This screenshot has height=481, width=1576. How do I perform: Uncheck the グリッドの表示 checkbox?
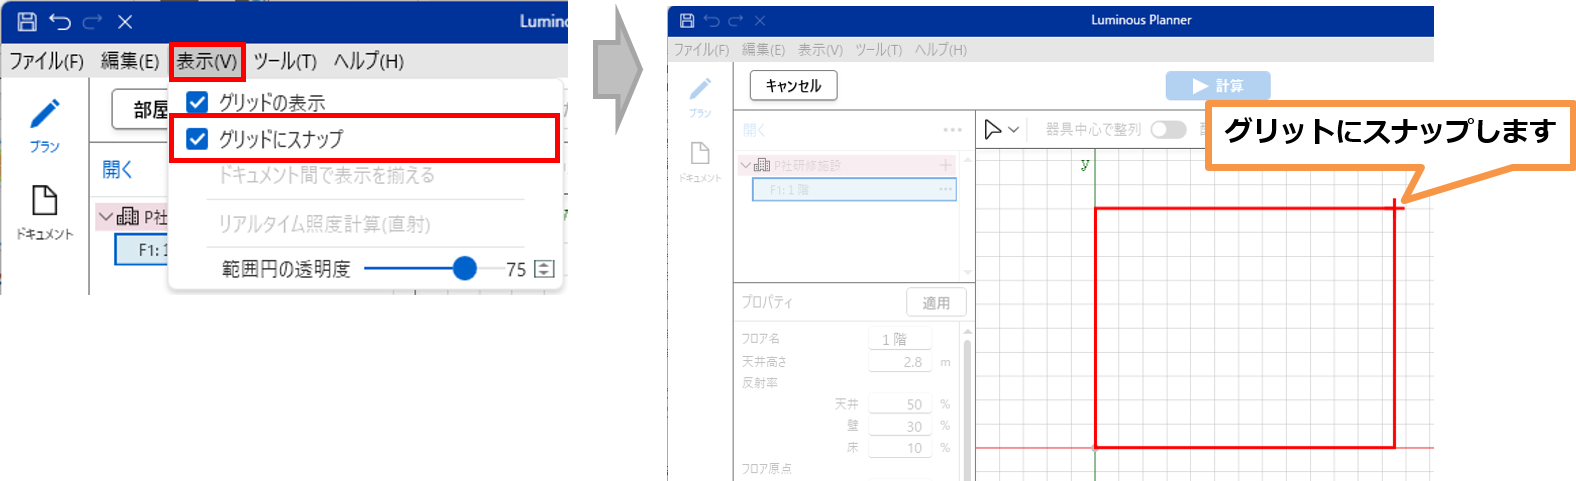198,102
